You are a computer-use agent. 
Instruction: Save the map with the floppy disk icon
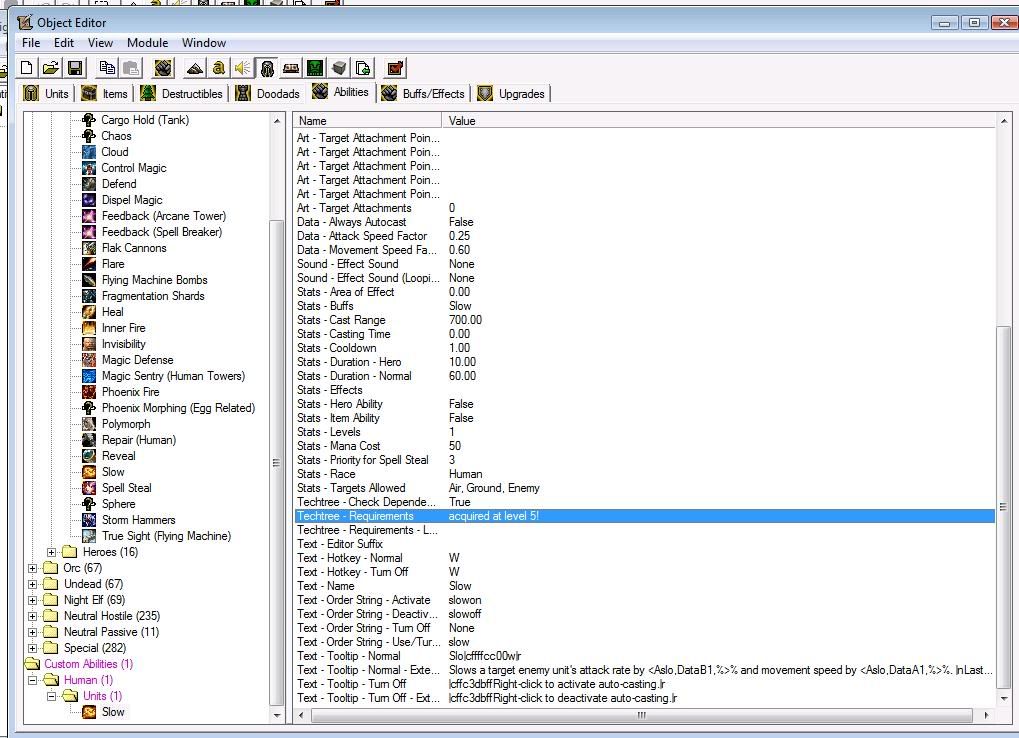tap(75, 68)
